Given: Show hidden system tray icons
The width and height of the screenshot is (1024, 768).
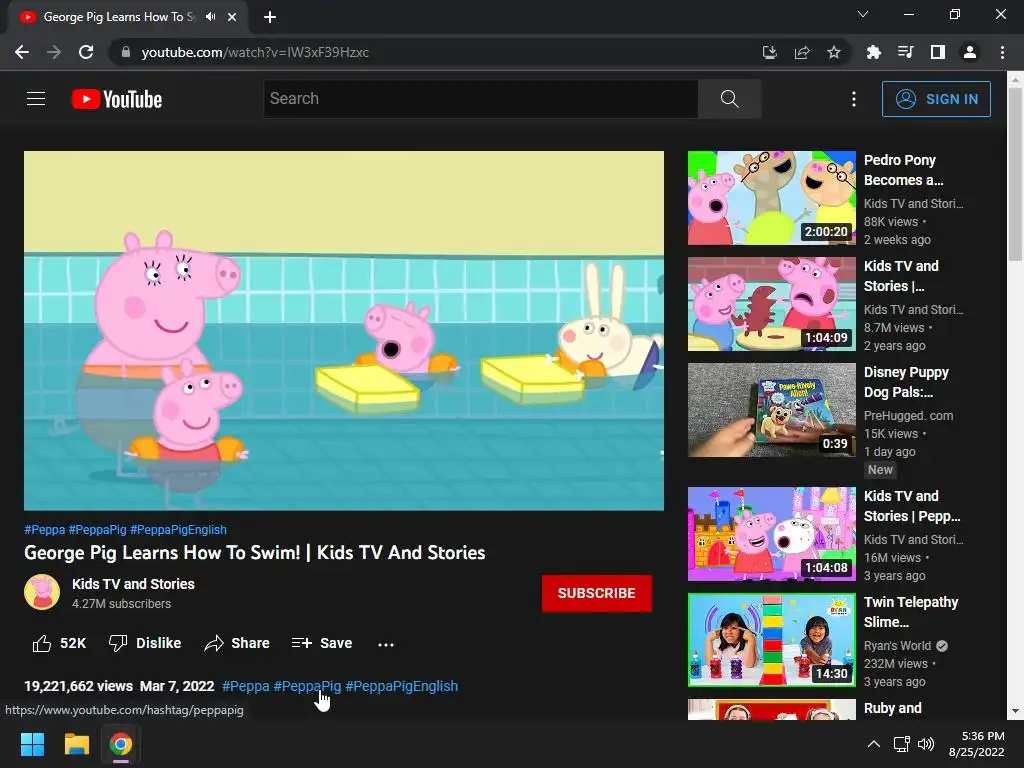Looking at the screenshot, I should [873, 744].
